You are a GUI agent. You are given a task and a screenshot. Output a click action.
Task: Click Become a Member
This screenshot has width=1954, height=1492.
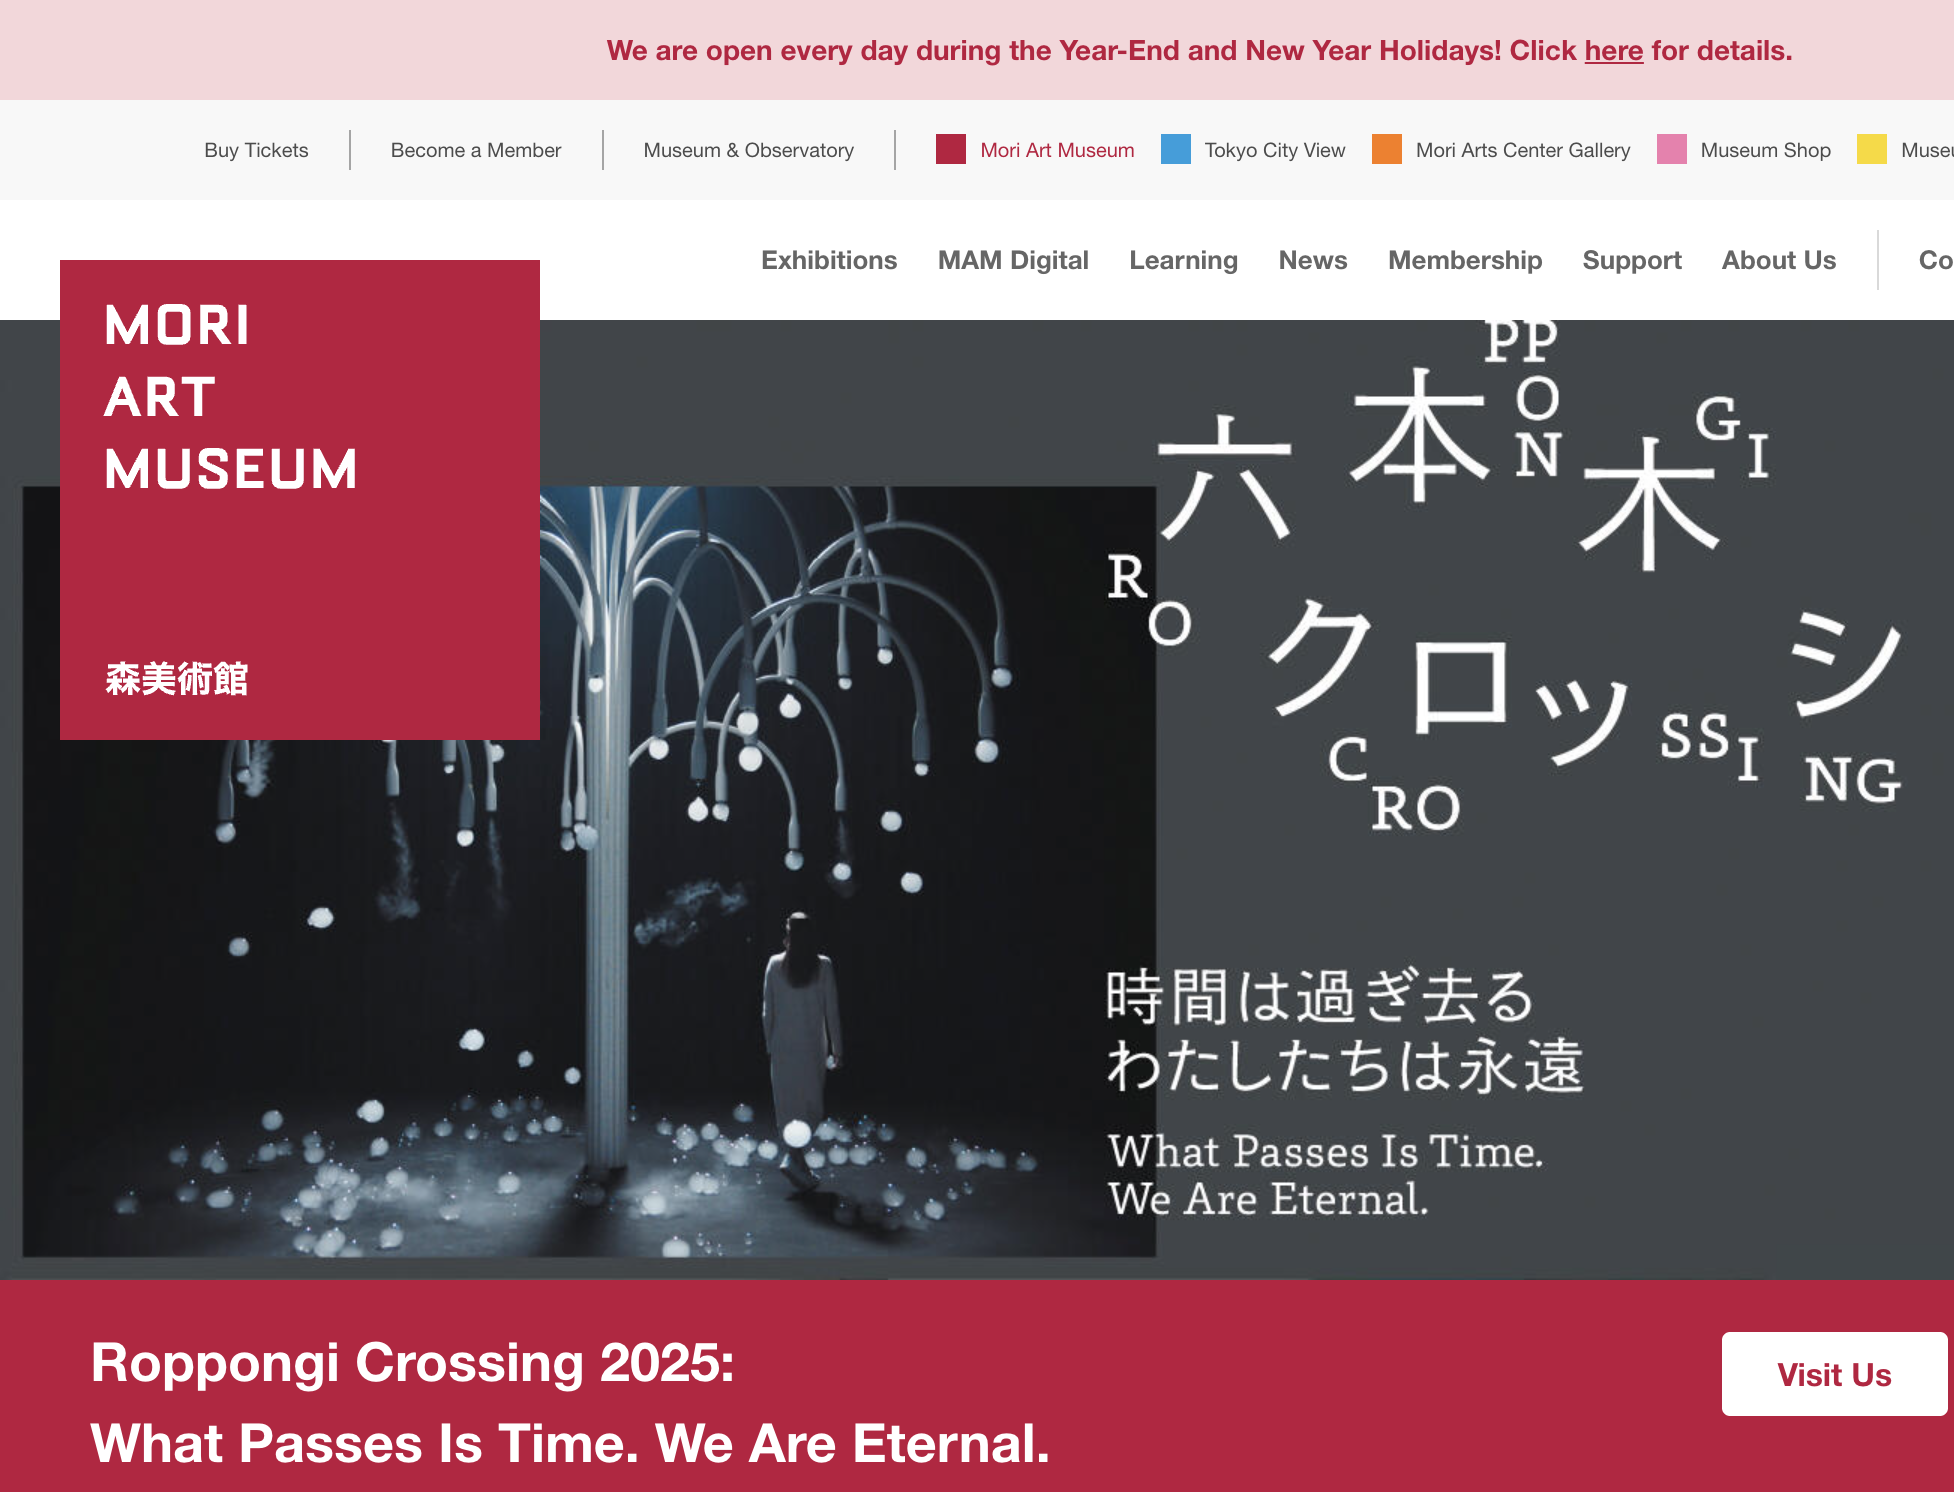point(474,149)
